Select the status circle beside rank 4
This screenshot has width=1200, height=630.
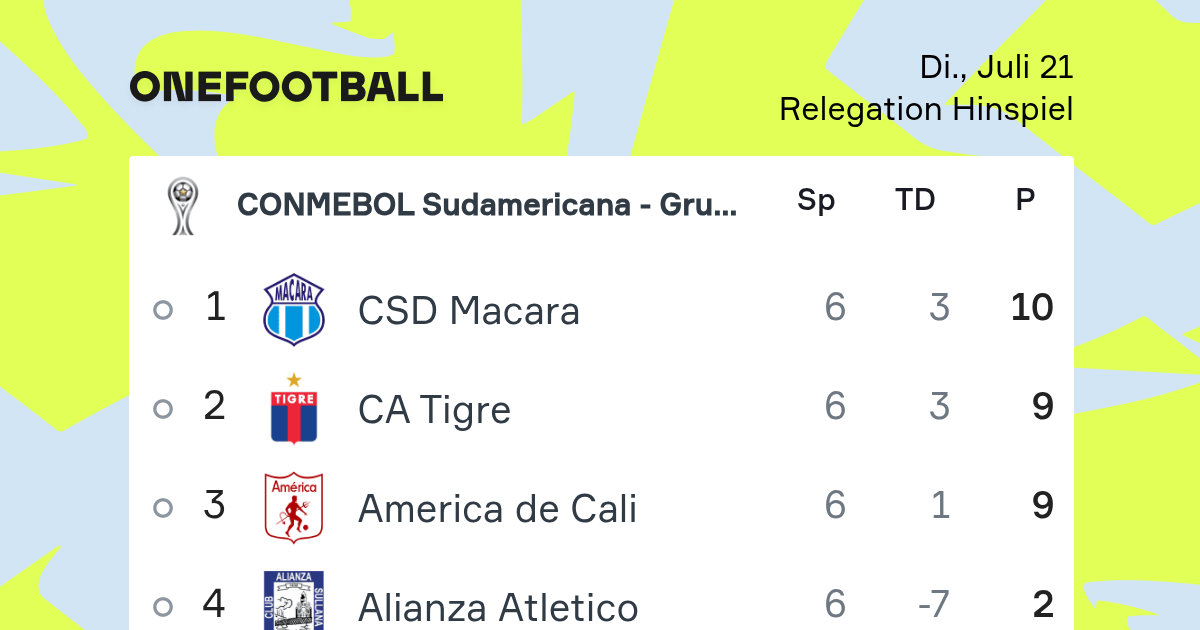tap(163, 607)
